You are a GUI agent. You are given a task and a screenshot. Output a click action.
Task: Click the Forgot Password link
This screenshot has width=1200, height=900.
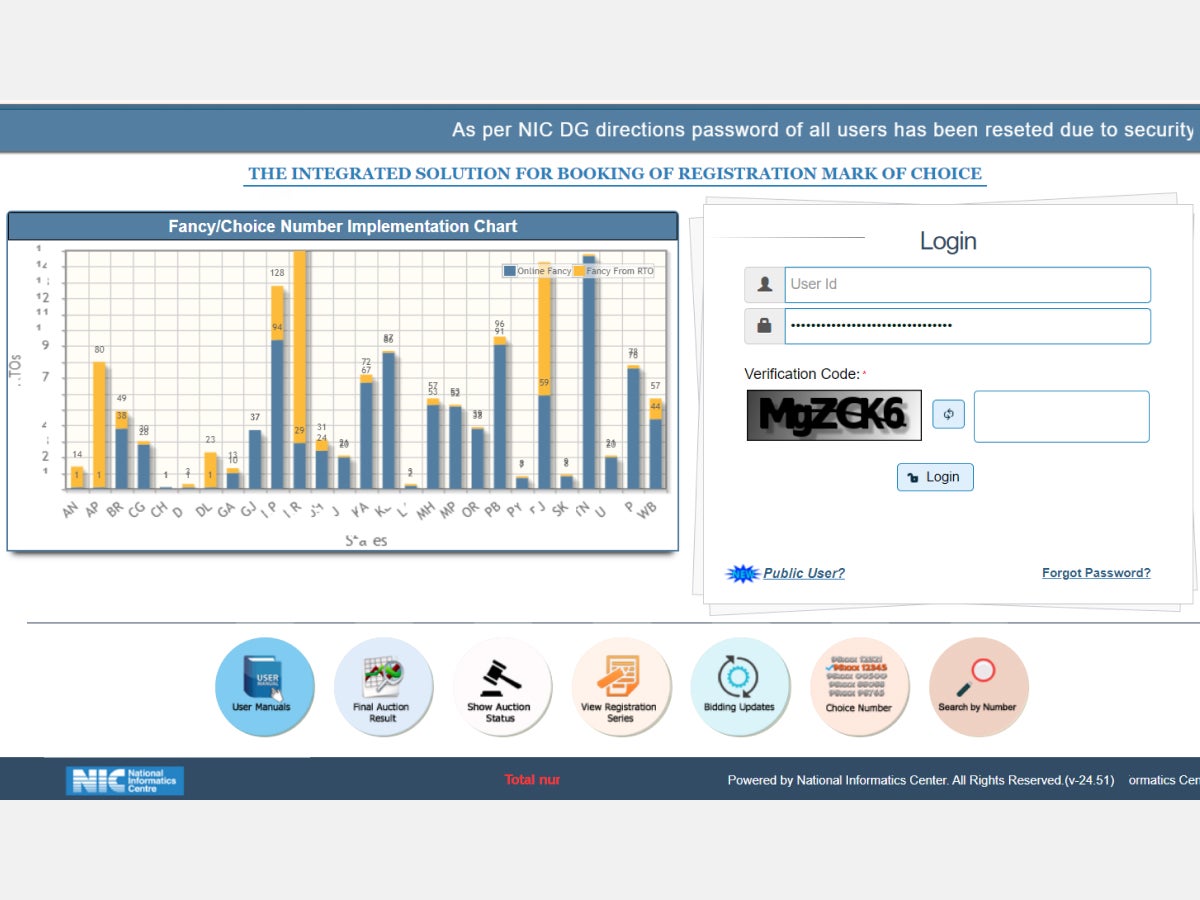(x=1096, y=572)
